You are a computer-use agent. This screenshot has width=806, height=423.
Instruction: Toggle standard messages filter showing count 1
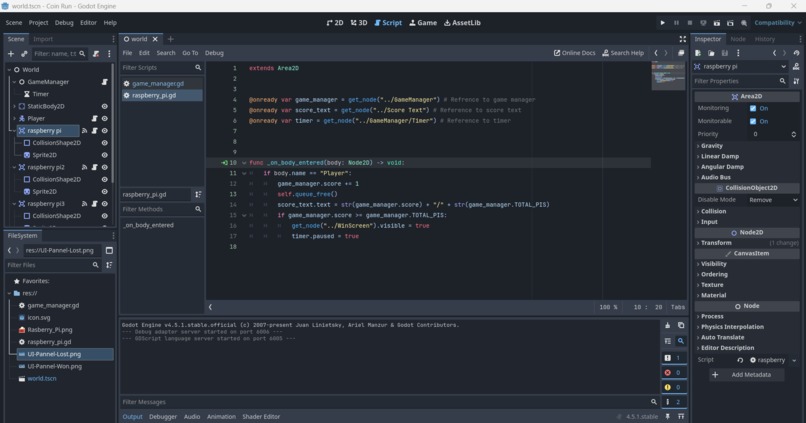tap(673, 358)
